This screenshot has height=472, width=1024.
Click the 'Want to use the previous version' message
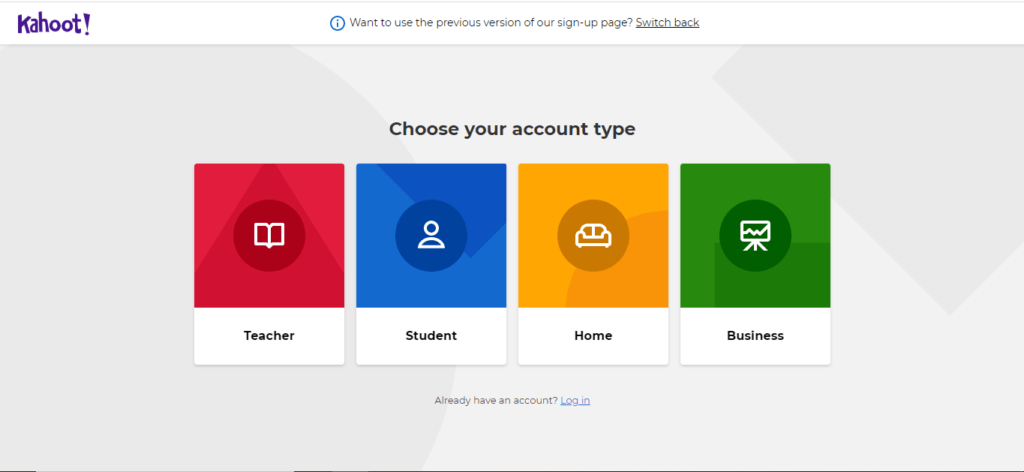pos(490,23)
